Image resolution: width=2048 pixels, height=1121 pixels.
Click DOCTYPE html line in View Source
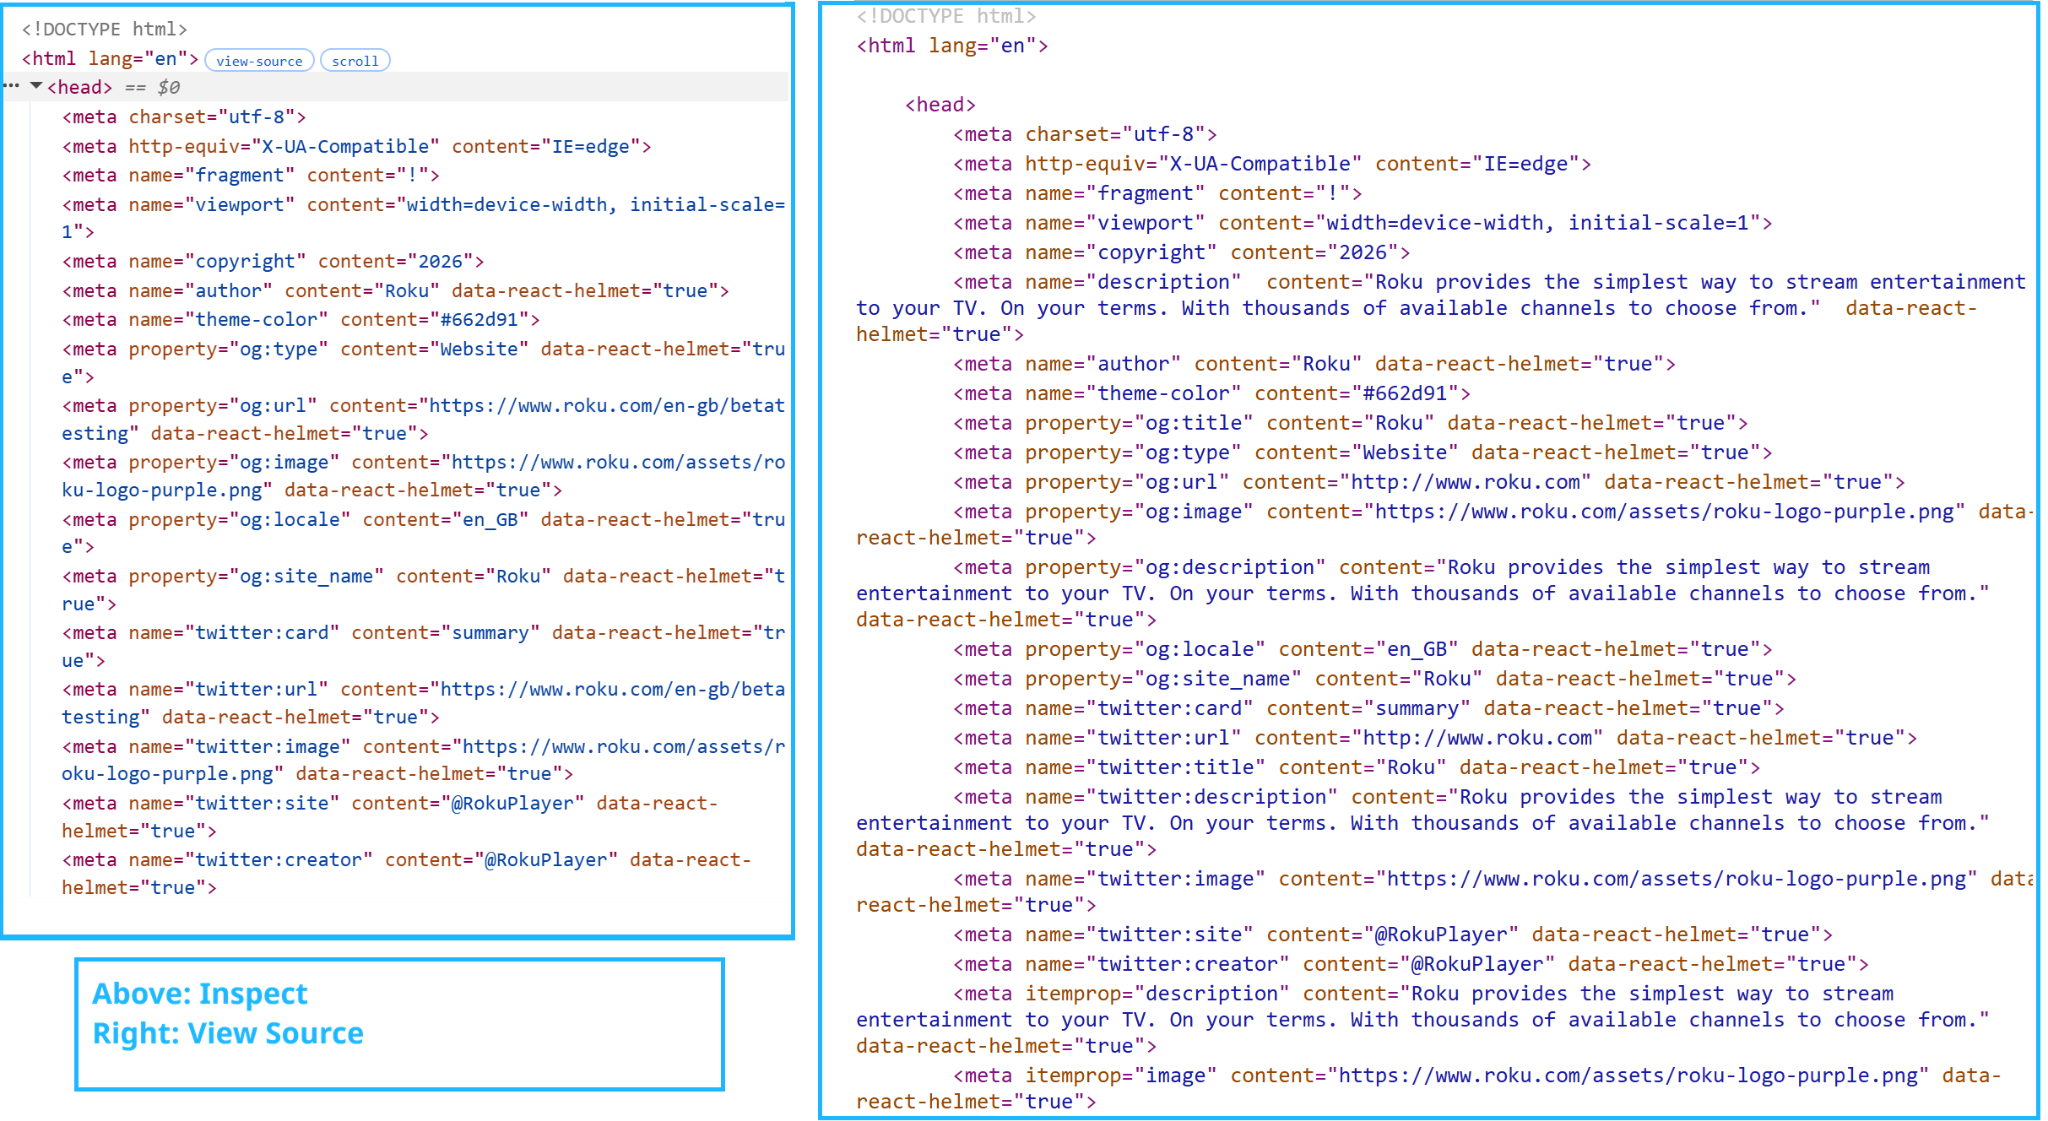[x=946, y=16]
